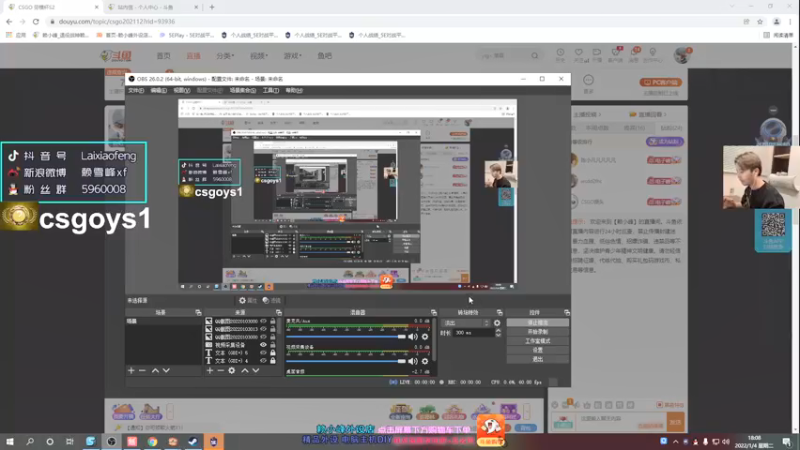The width and height of the screenshot is (800, 450).
Task: Open scene transition properties gear
Action: coord(497,323)
